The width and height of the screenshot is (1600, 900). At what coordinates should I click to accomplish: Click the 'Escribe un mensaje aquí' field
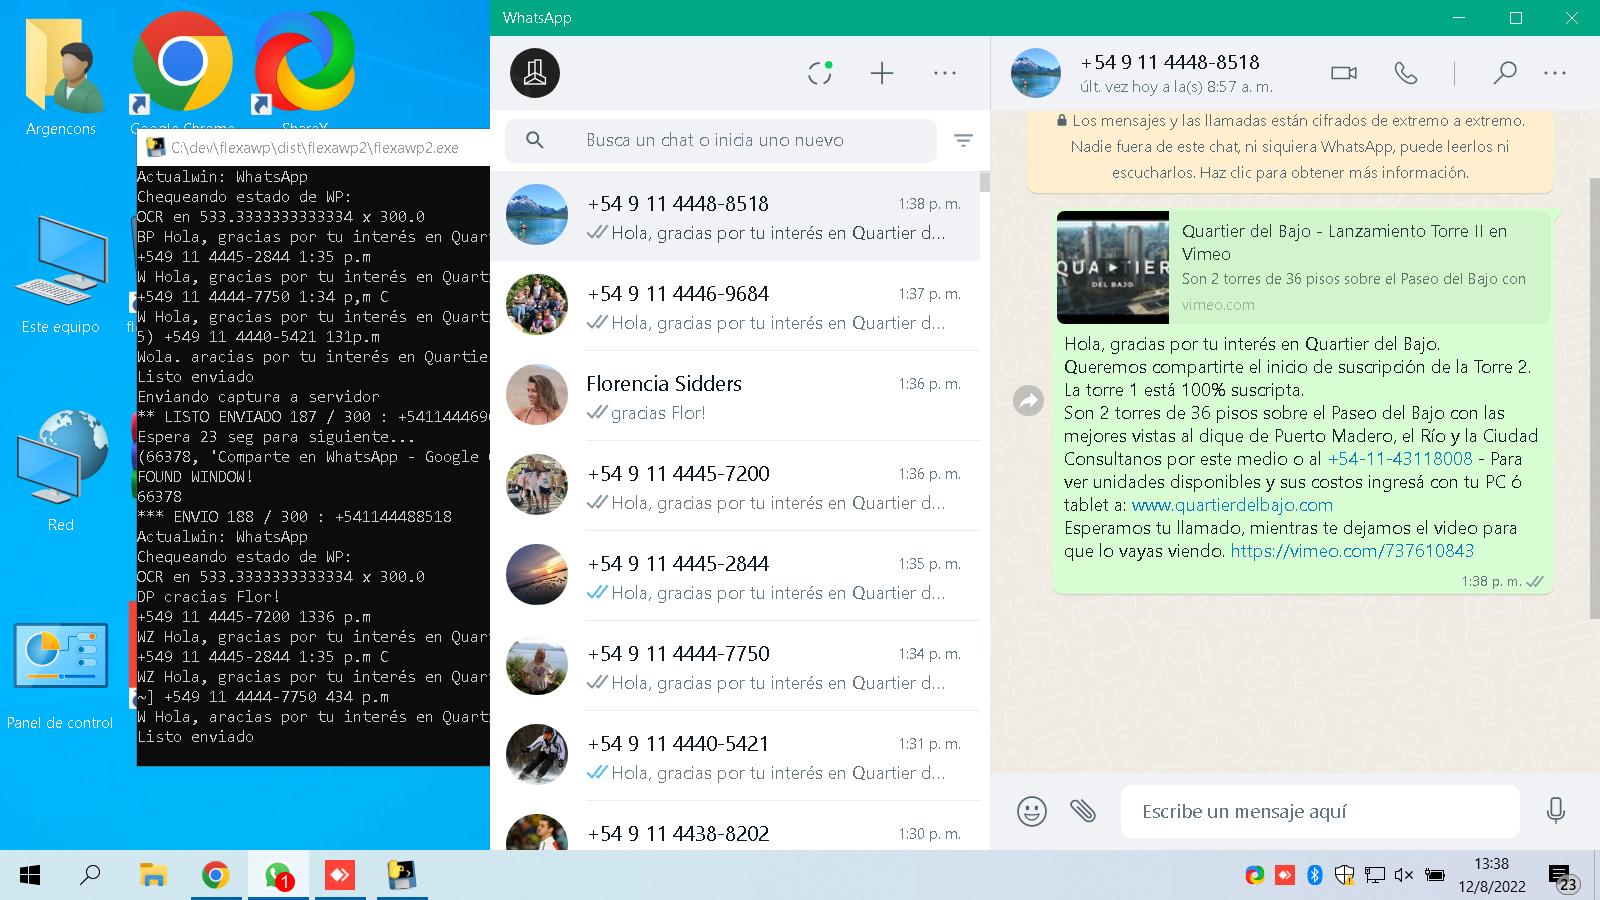click(x=1320, y=811)
